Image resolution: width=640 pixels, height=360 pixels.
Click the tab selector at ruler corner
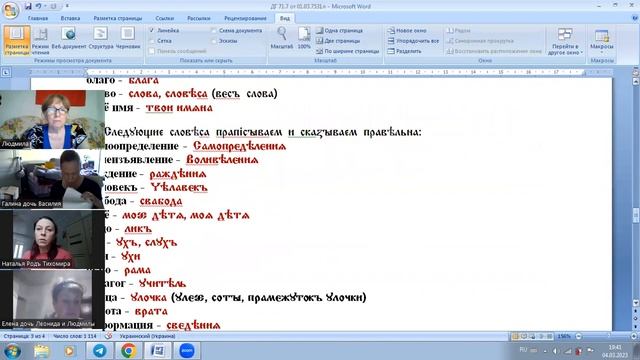6,72
